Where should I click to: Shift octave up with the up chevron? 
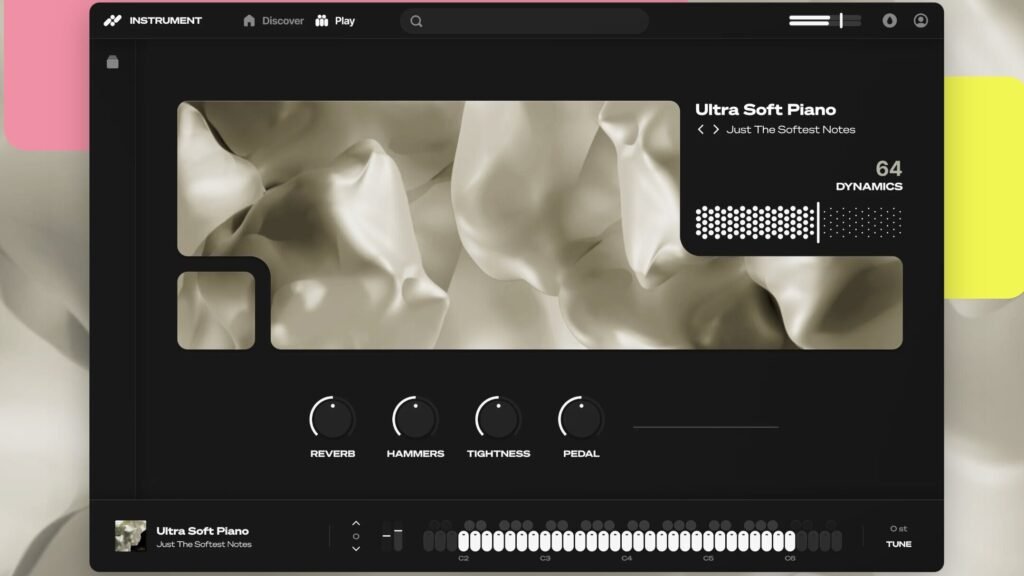[355, 523]
